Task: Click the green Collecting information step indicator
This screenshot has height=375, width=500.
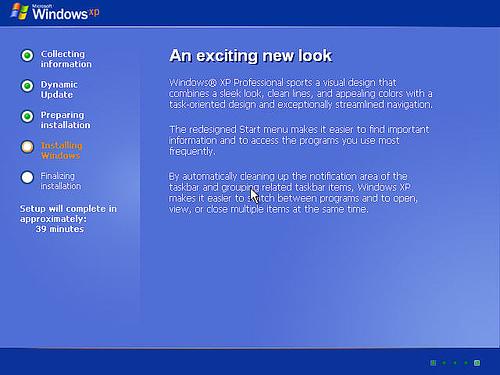Action: pos(27,55)
